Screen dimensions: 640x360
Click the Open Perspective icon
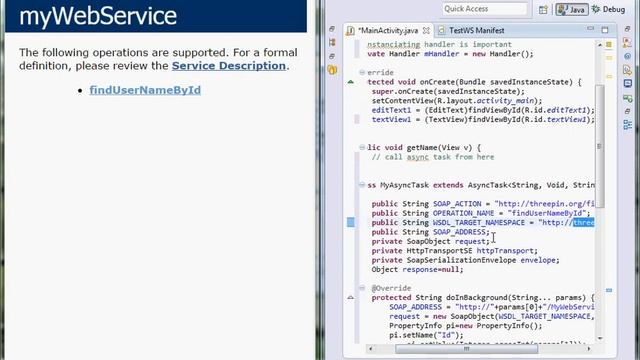point(543,9)
